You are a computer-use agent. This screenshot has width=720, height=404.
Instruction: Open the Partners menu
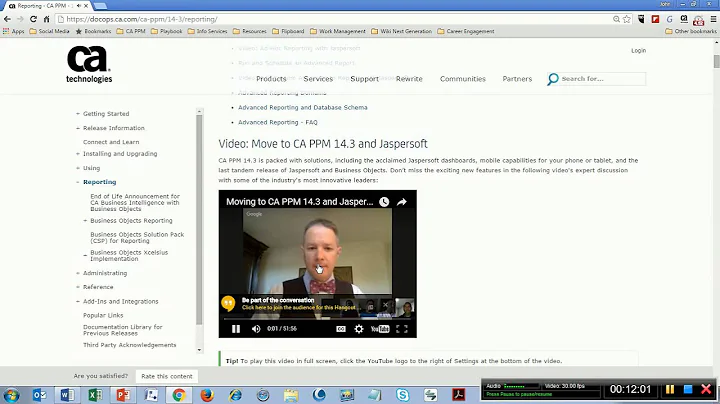[517, 79]
